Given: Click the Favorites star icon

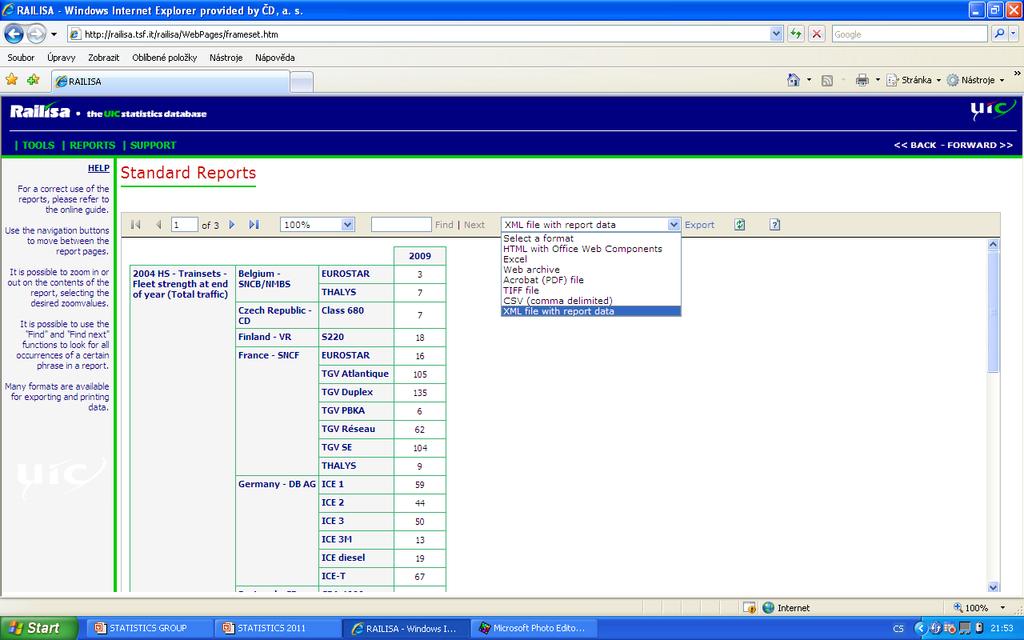Looking at the screenshot, I should pos(12,80).
